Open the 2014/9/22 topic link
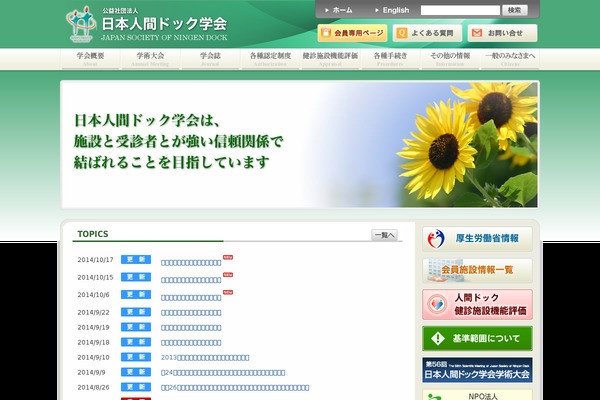Screen dimensions: 600x400 pyautogui.click(x=191, y=313)
